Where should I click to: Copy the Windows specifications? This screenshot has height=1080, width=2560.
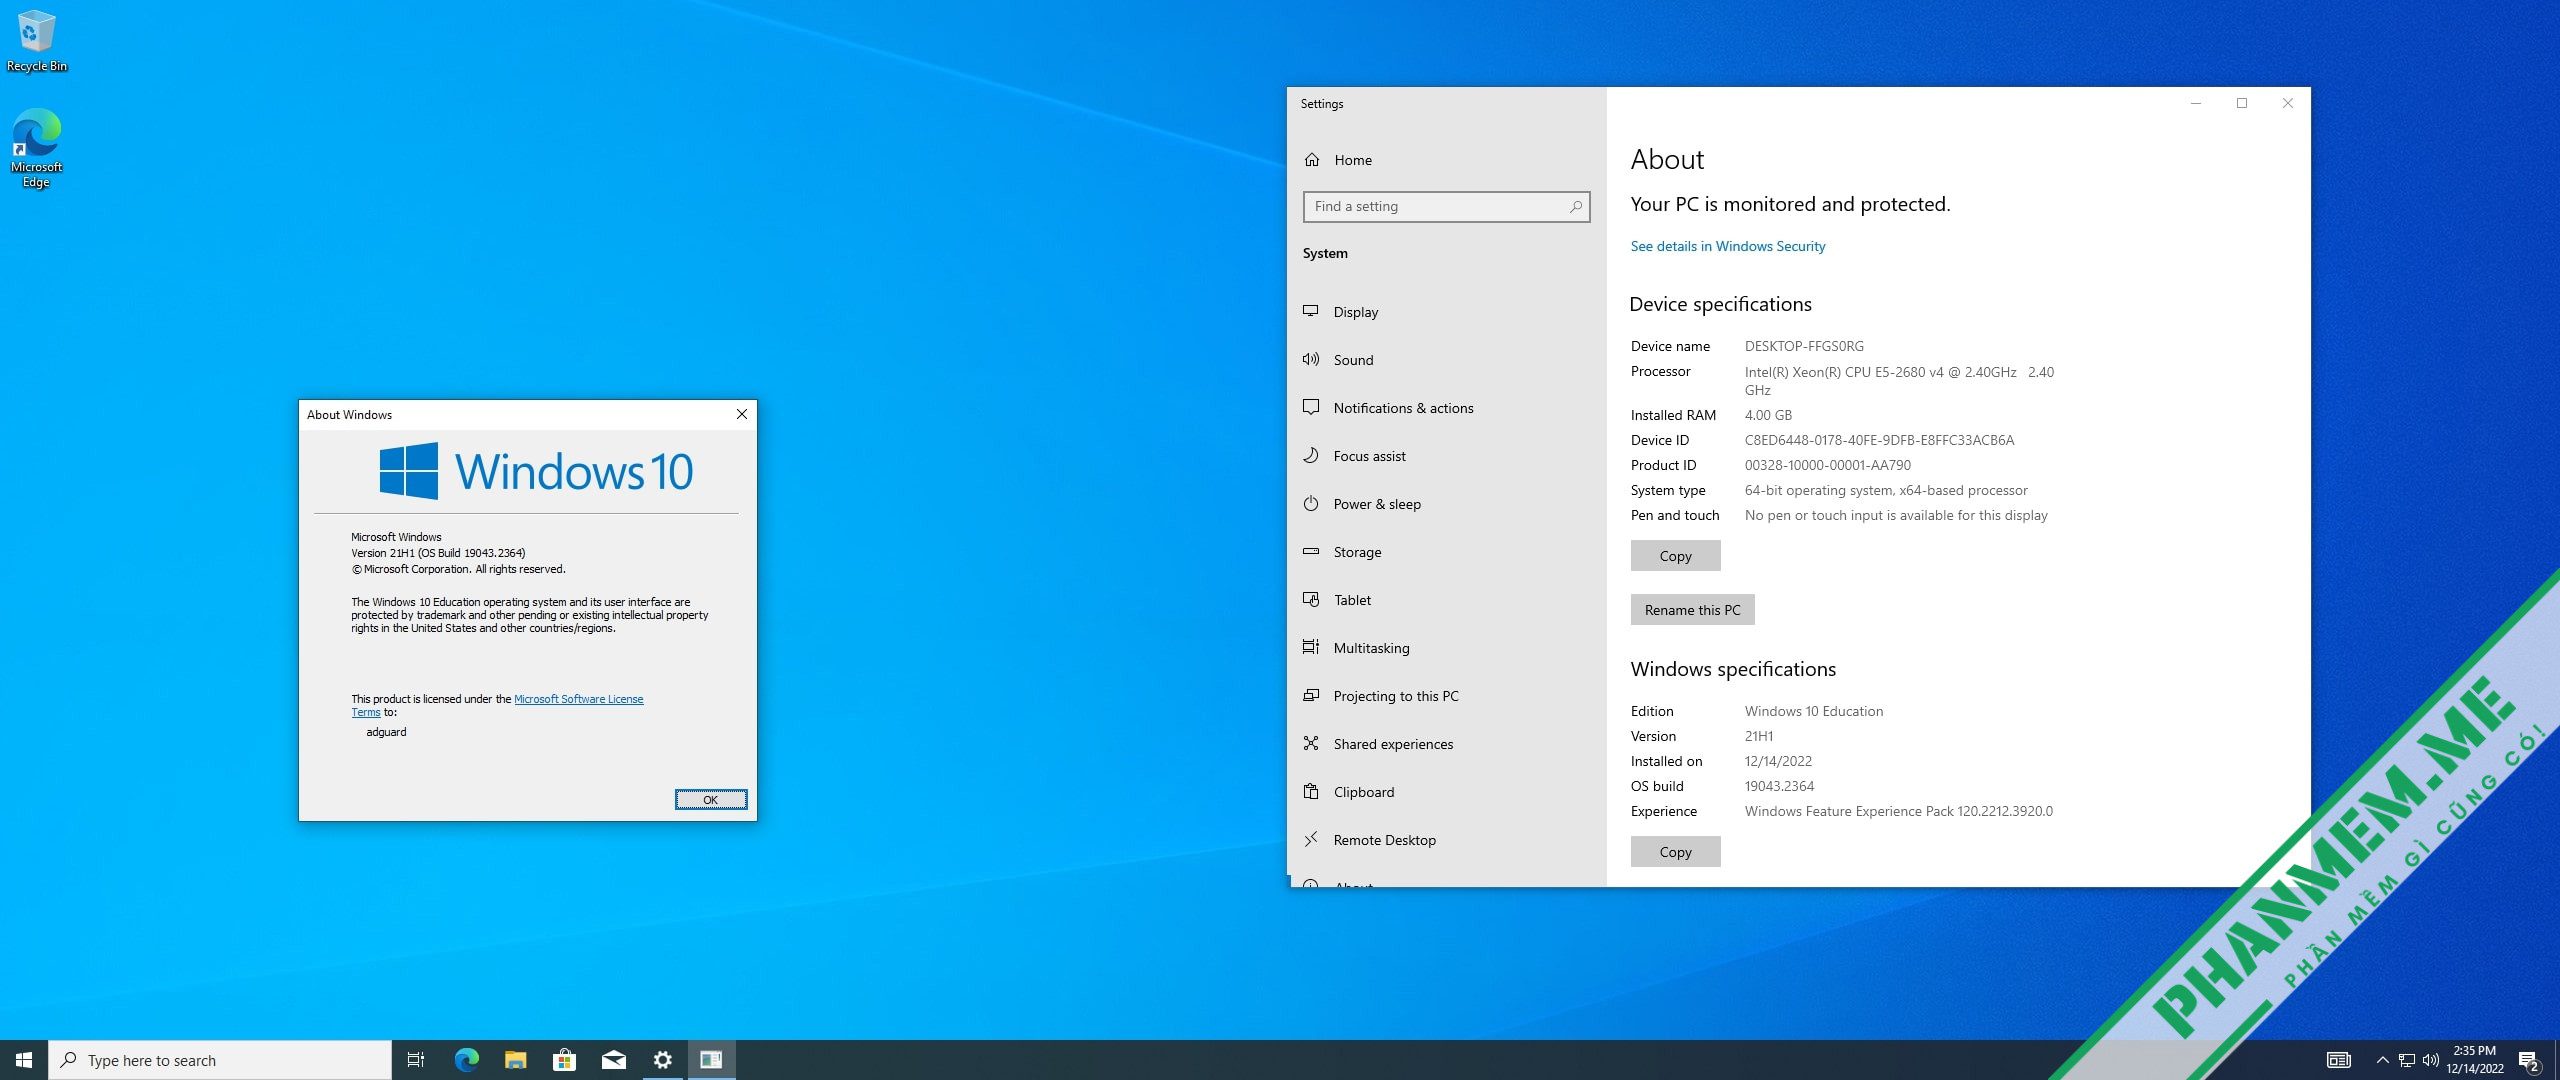(1675, 852)
